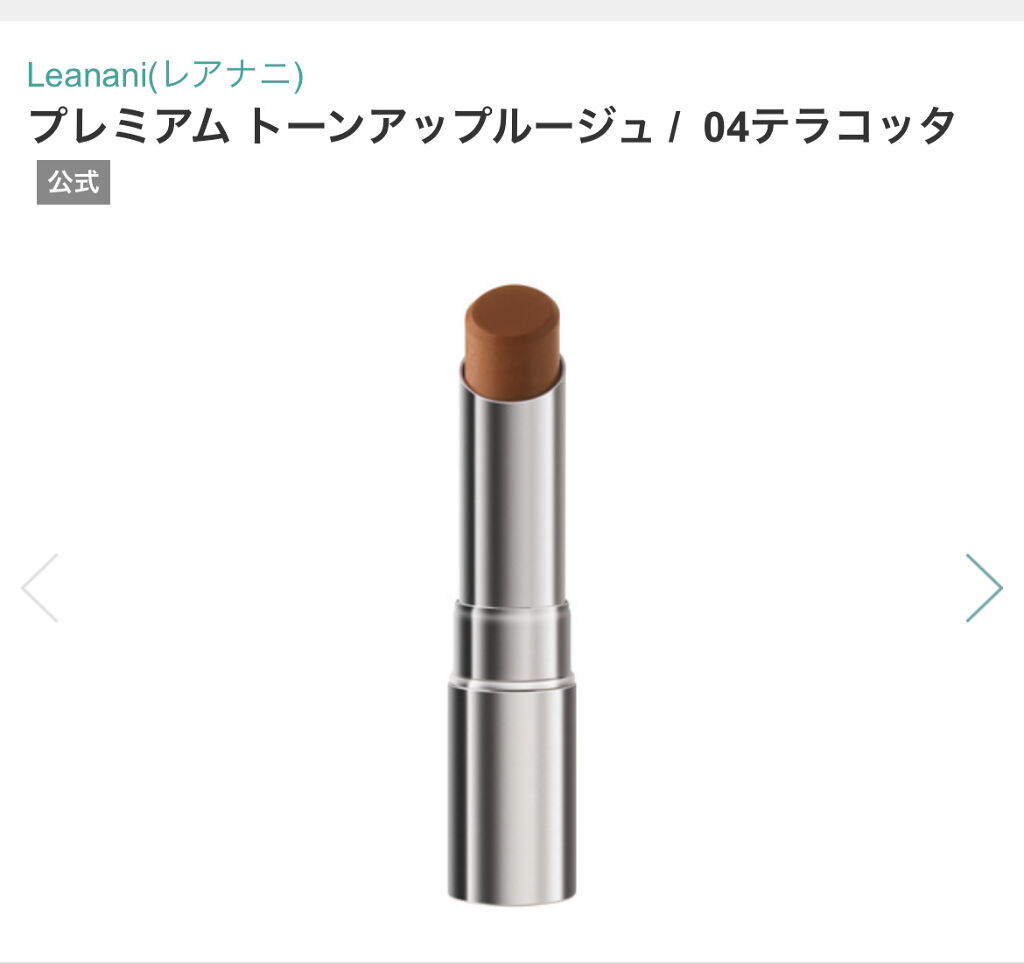Show the next product image with right chevron
Image resolution: width=1024 pixels, height=964 pixels.
point(984,588)
